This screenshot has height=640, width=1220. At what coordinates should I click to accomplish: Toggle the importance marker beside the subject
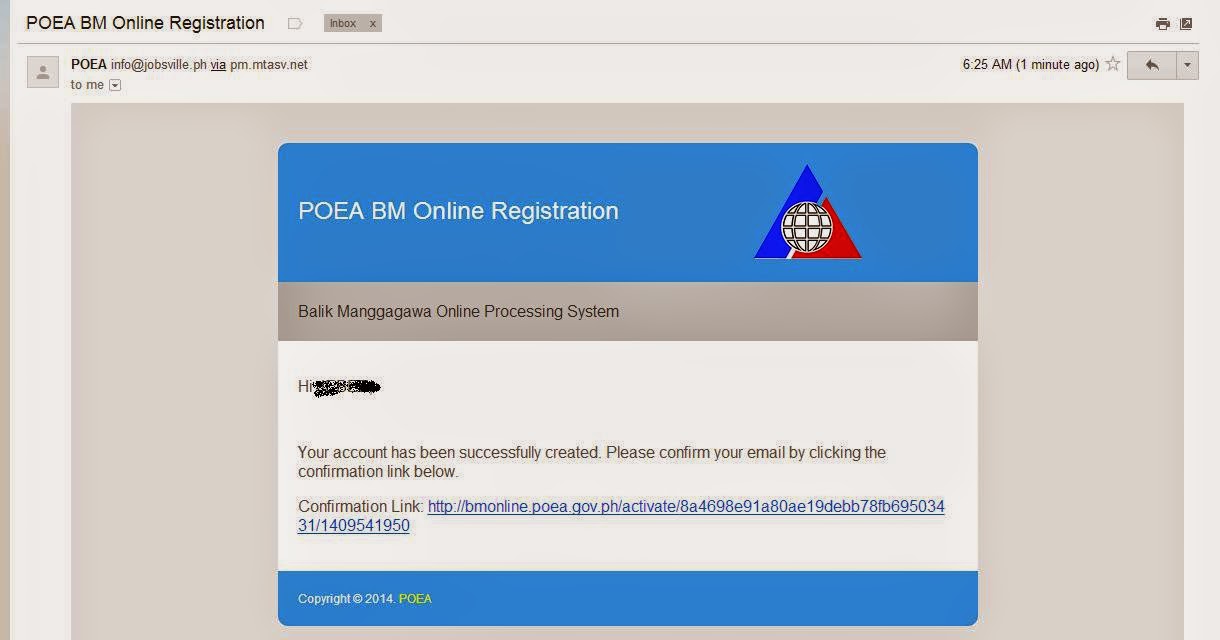[x=295, y=23]
